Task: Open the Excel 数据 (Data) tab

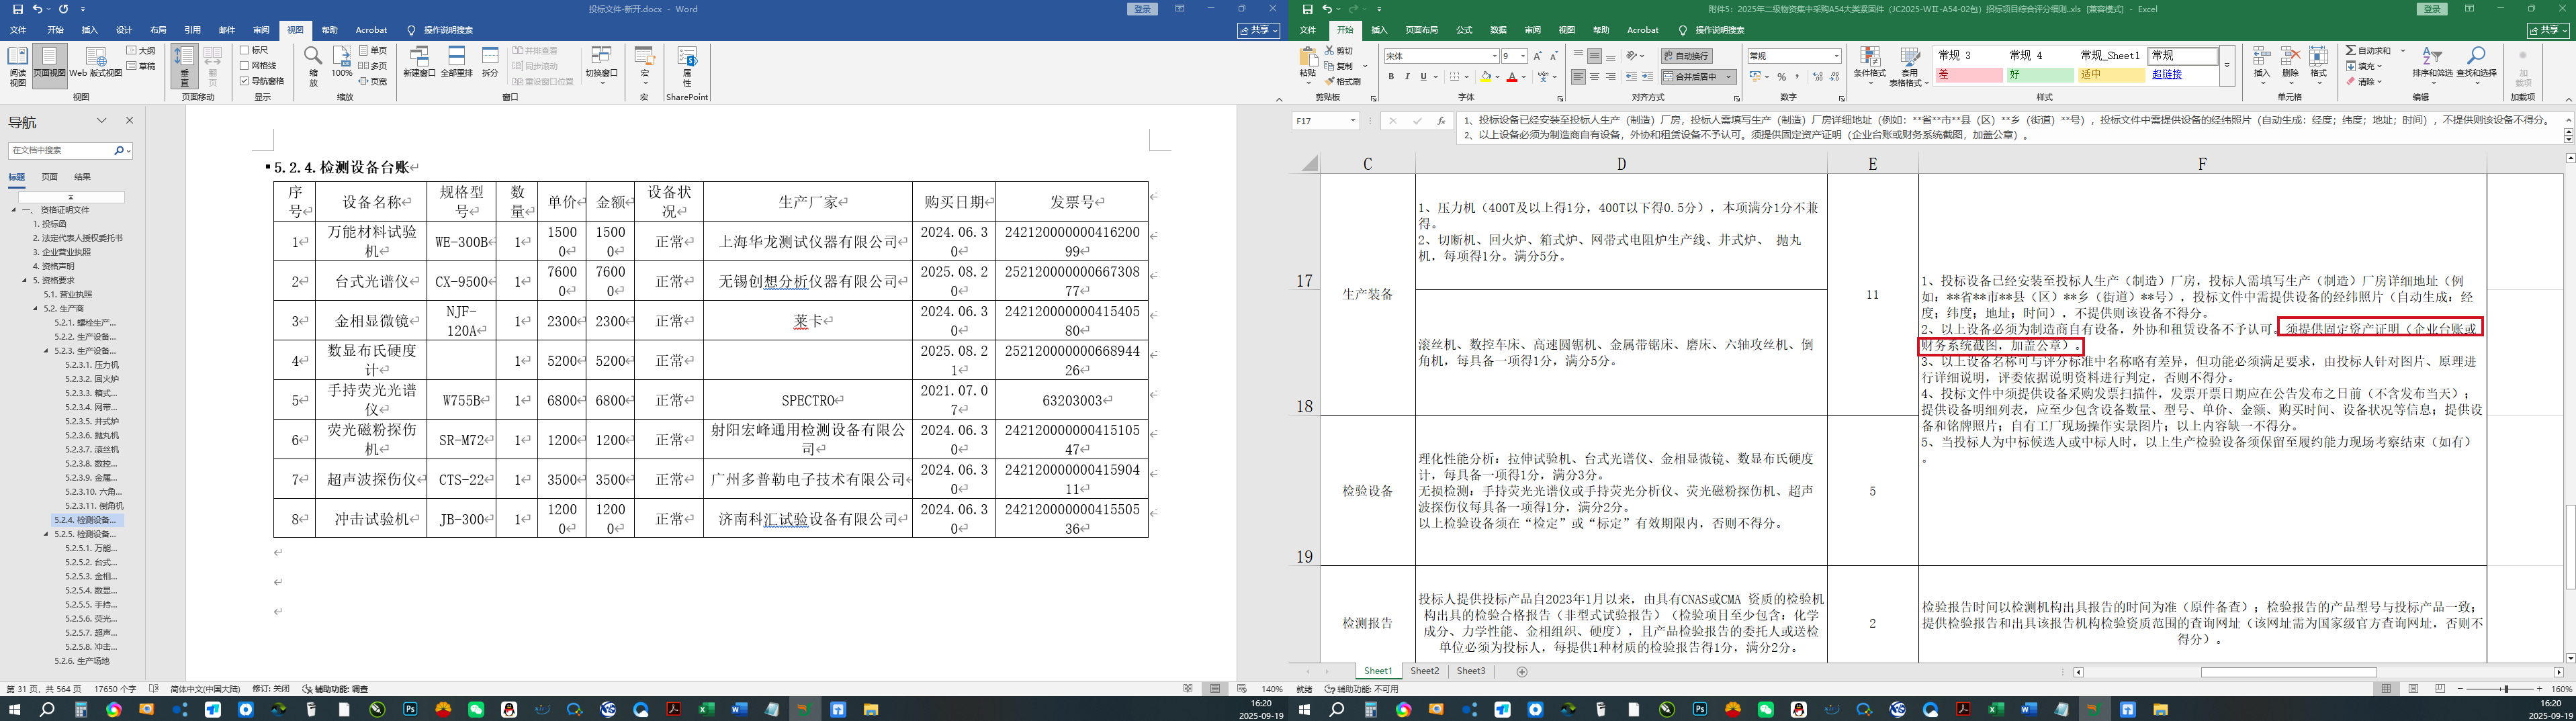Action: tap(1498, 30)
